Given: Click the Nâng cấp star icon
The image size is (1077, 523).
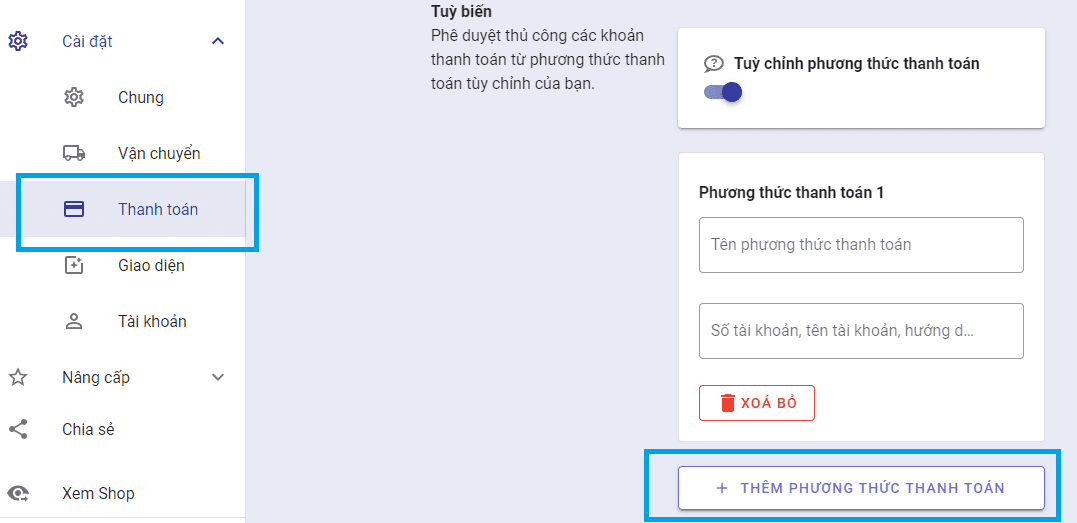Looking at the screenshot, I should [x=18, y=378].
